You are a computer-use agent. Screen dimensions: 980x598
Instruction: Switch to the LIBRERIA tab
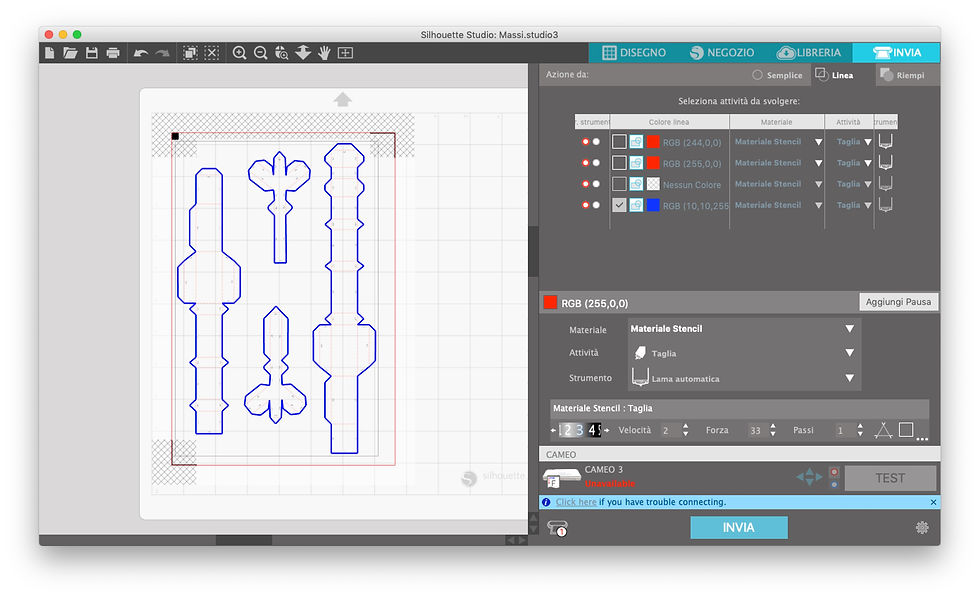(x=809, y=53)
